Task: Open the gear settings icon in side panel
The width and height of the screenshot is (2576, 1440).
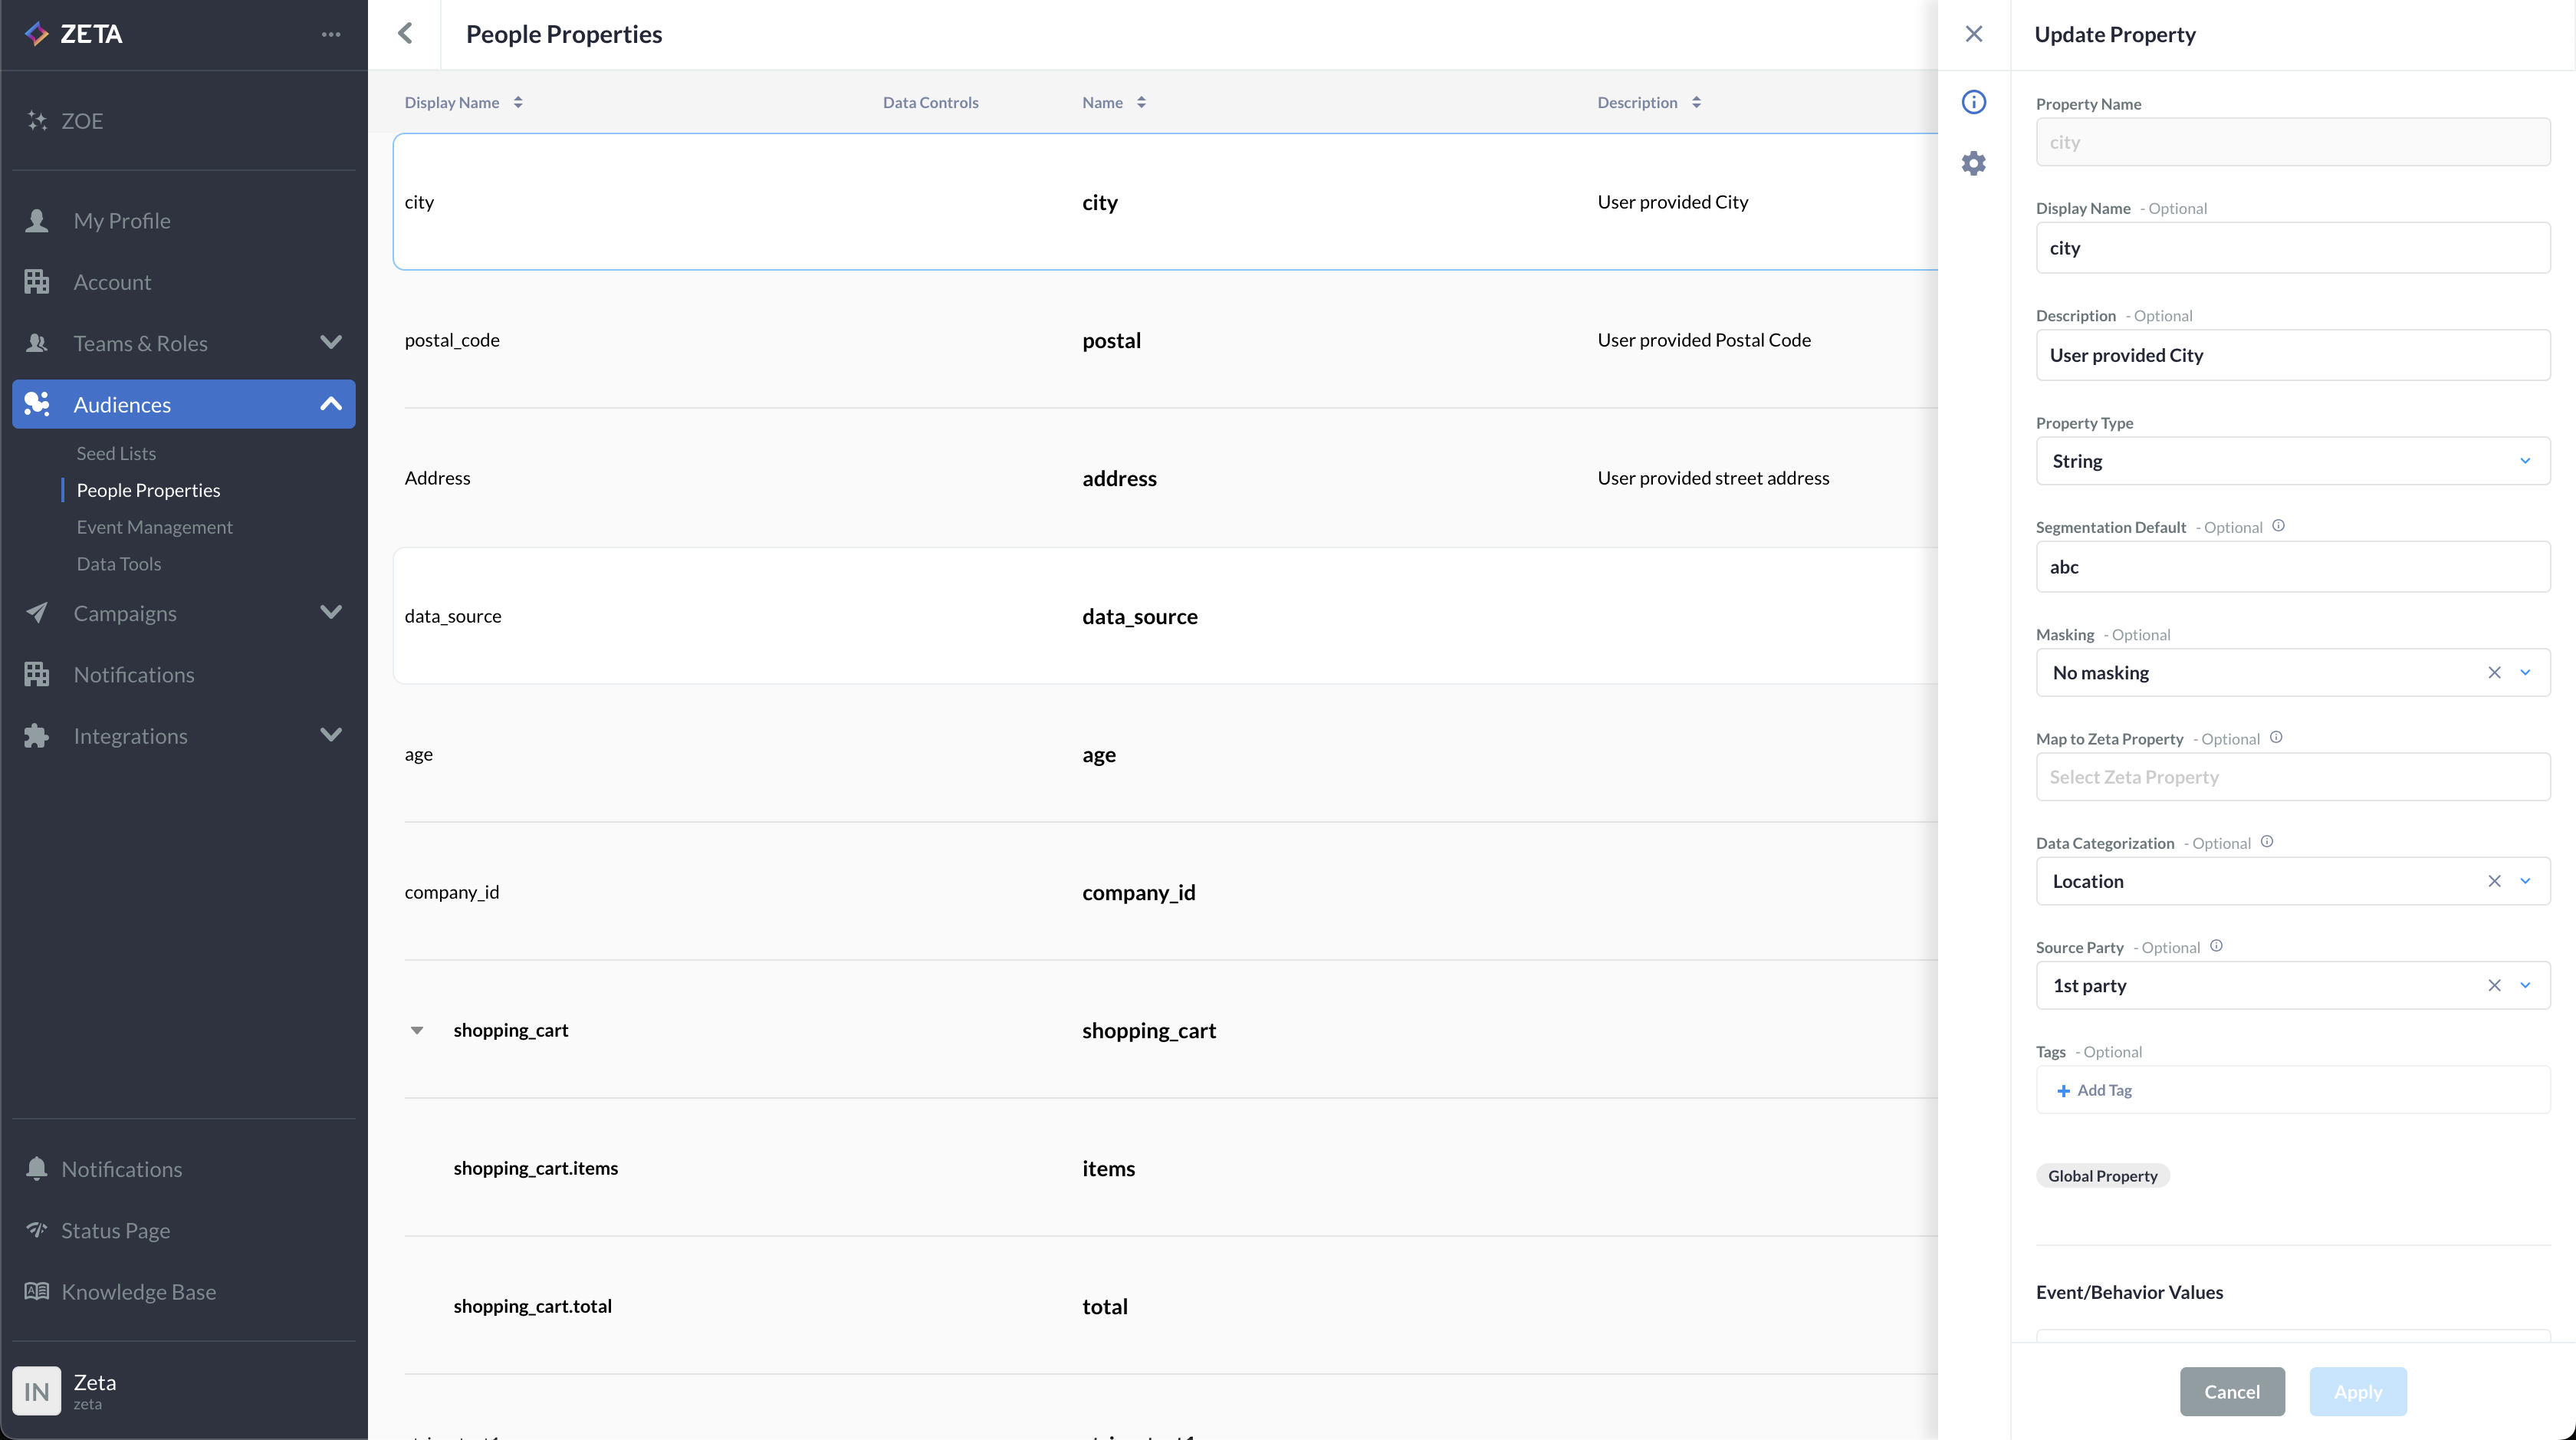Action: click(1973, 163)
